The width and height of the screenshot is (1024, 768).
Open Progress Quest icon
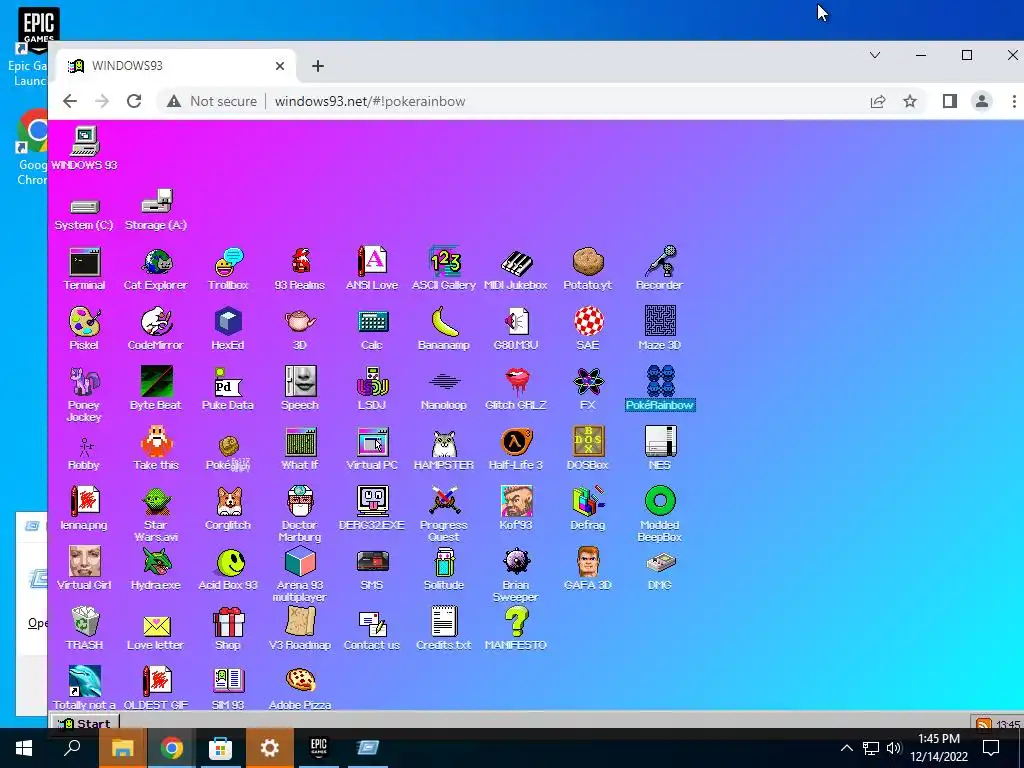tap(444, 502)
